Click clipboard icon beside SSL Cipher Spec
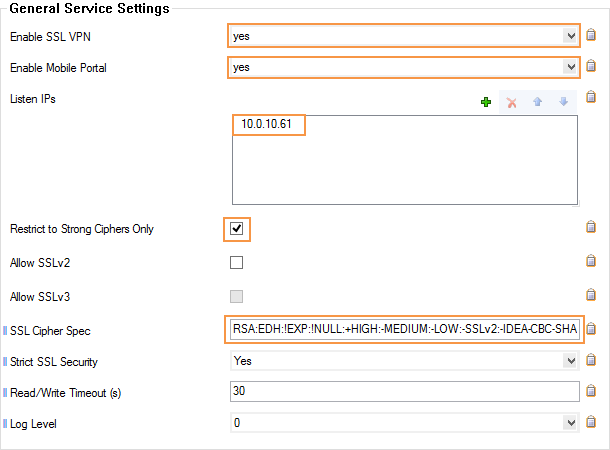The image size is (610, 450). pyautogui.click(x=591, y=329)
